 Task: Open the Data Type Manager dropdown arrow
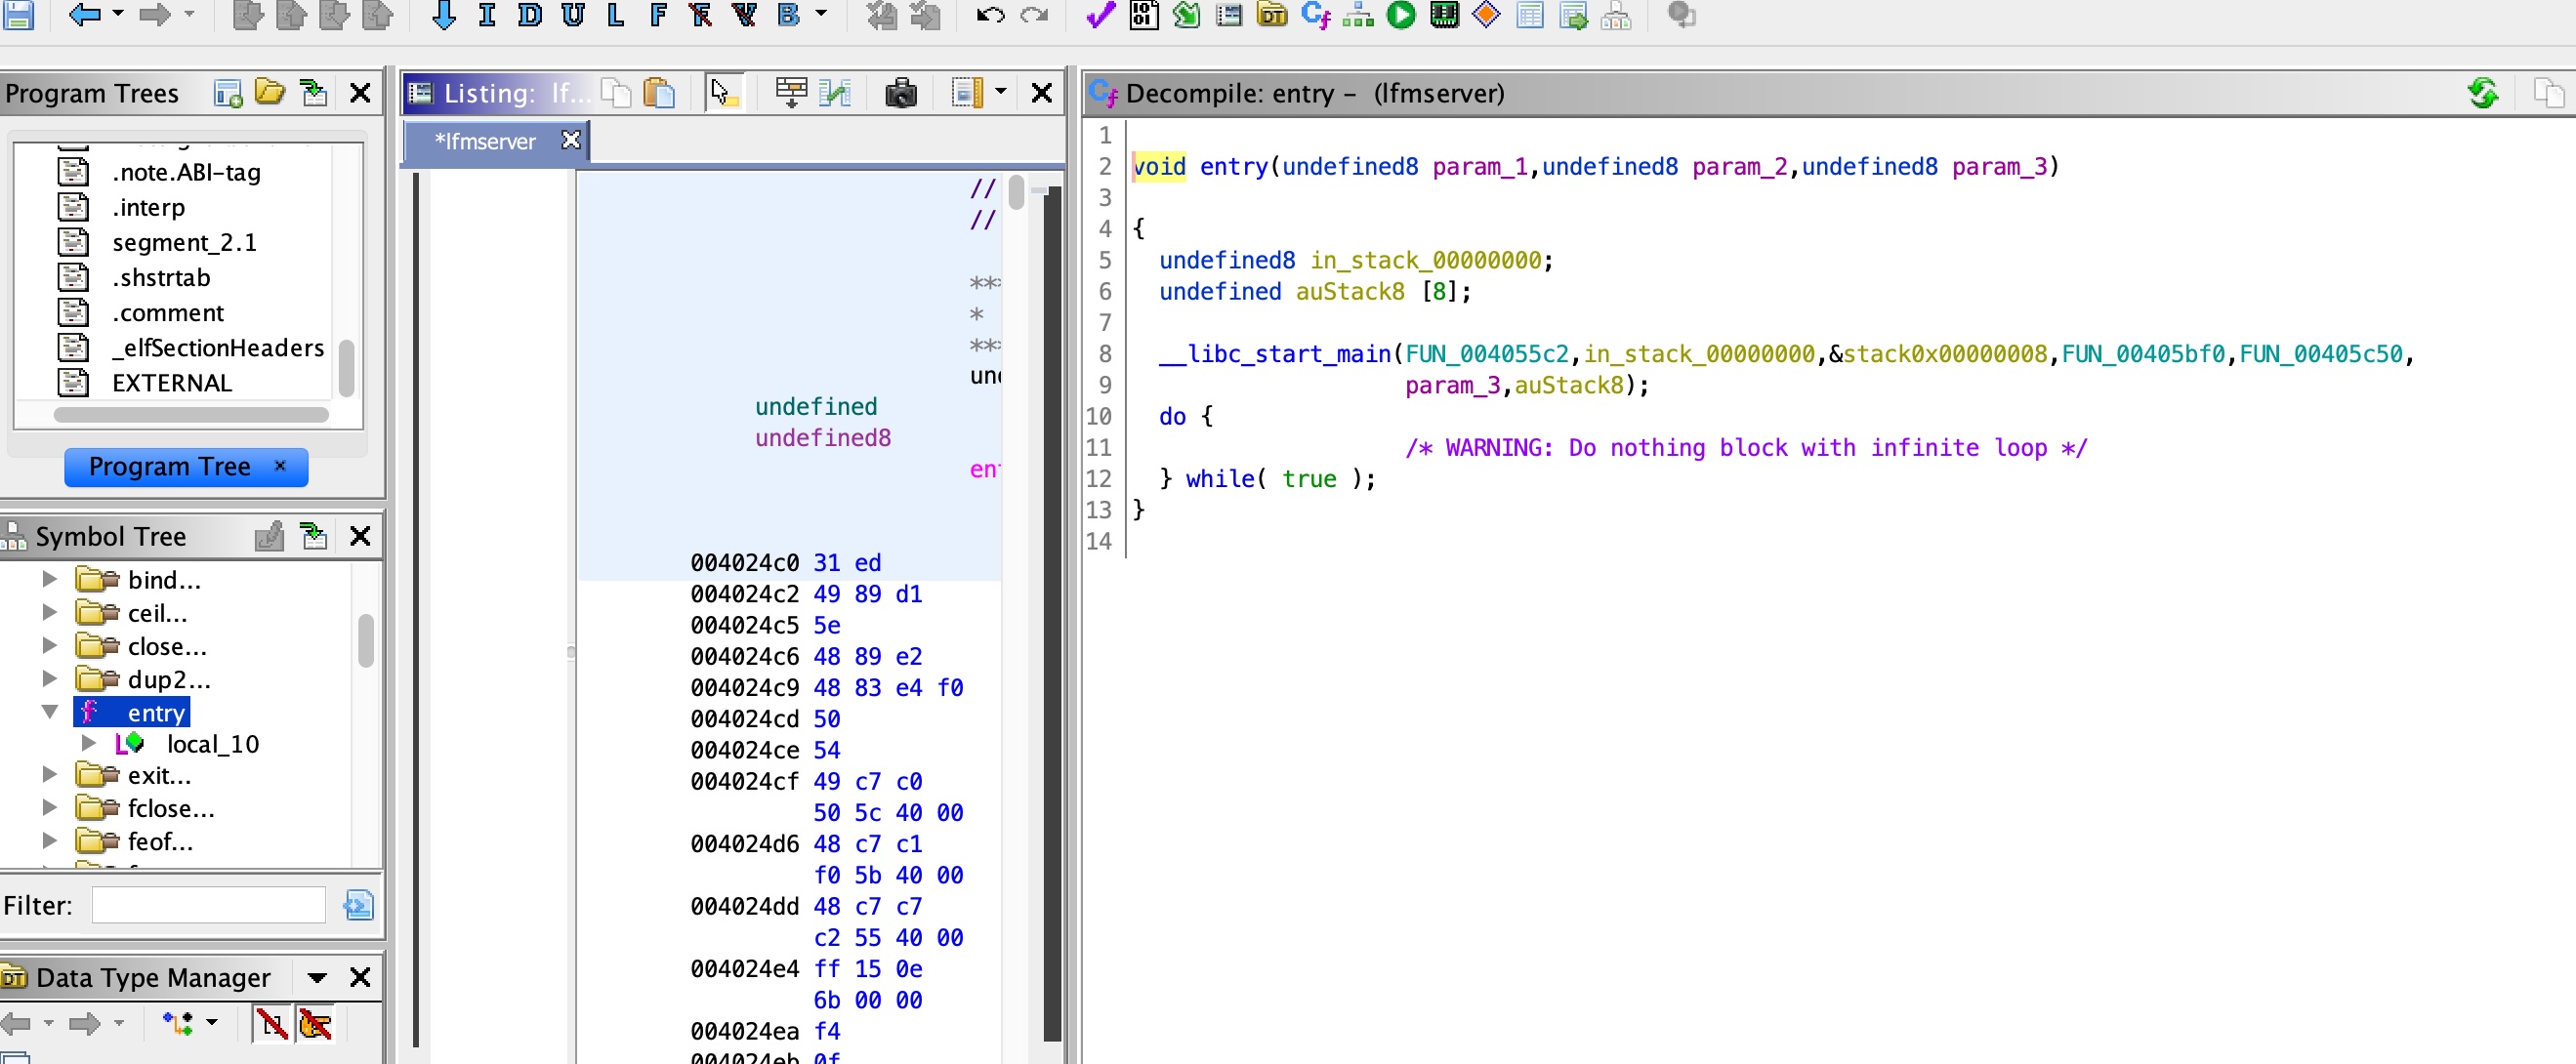coord(317,977)
